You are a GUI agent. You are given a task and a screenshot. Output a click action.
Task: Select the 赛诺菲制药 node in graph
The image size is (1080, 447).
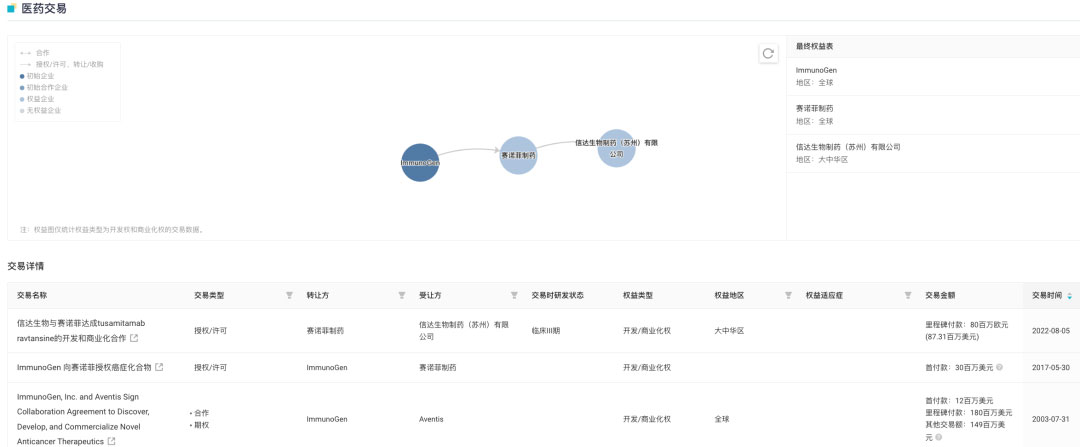point(518,155)
